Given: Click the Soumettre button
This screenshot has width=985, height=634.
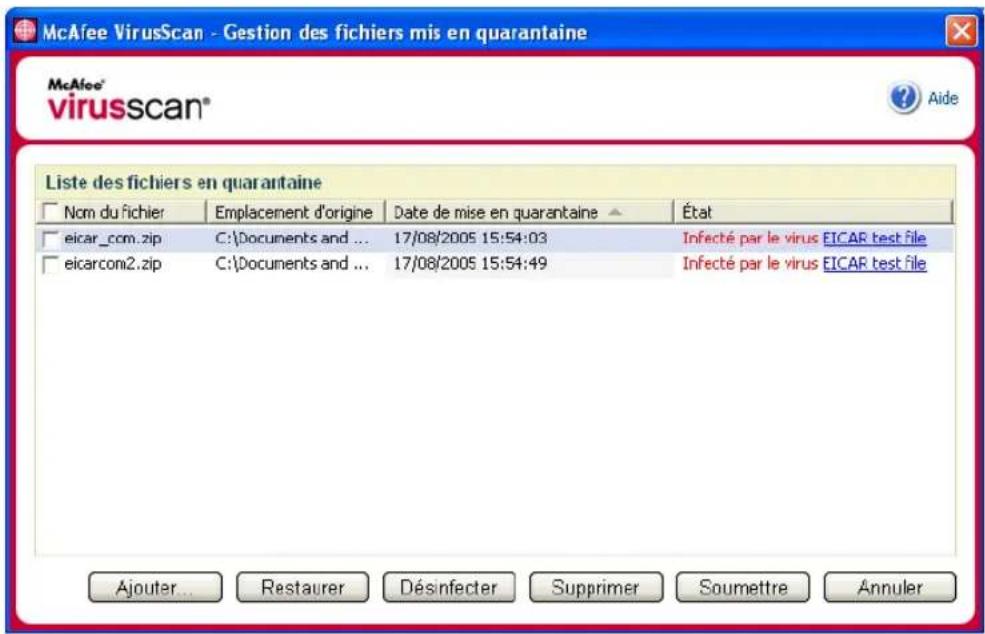Looking at the screenshot, I should pyautogui.click(x=743, y=588).
